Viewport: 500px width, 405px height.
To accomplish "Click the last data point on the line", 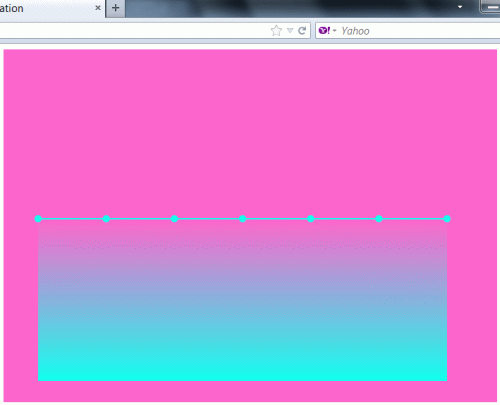I will pos(447,219).
